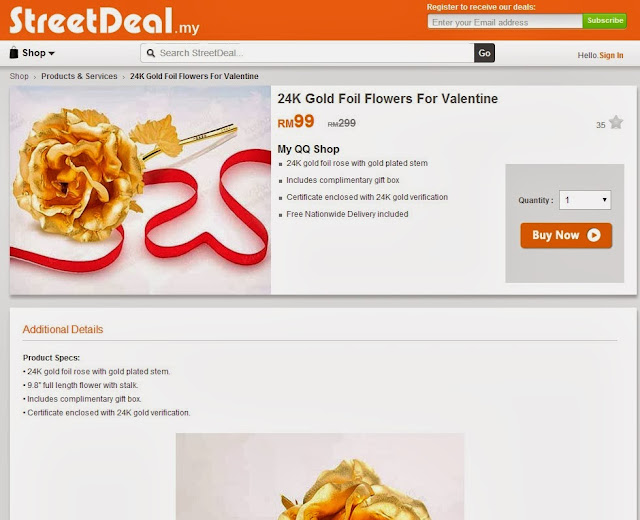This screenshot has height=520, width=640.
Task: Open the main gold rose product image
Action: coord(140,190)
